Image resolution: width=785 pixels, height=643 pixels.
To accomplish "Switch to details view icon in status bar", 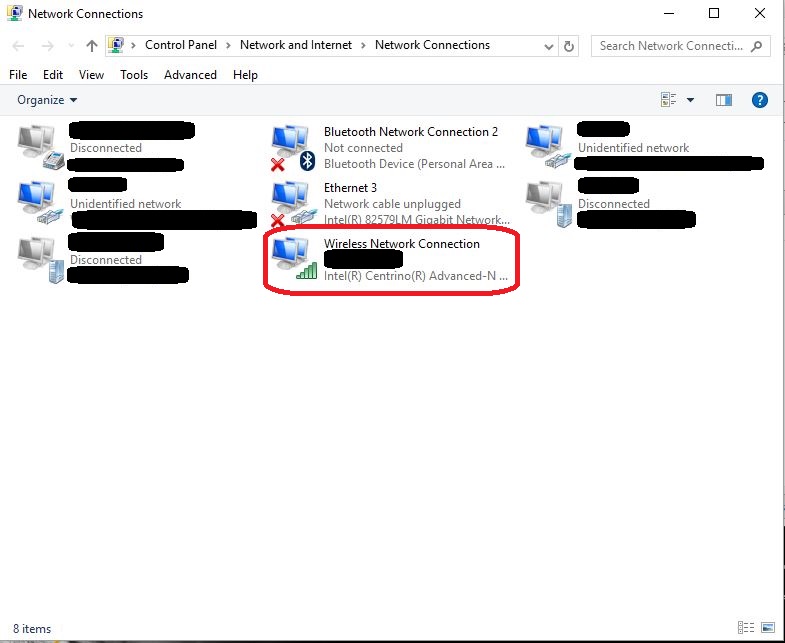I will tap(745, 627).
